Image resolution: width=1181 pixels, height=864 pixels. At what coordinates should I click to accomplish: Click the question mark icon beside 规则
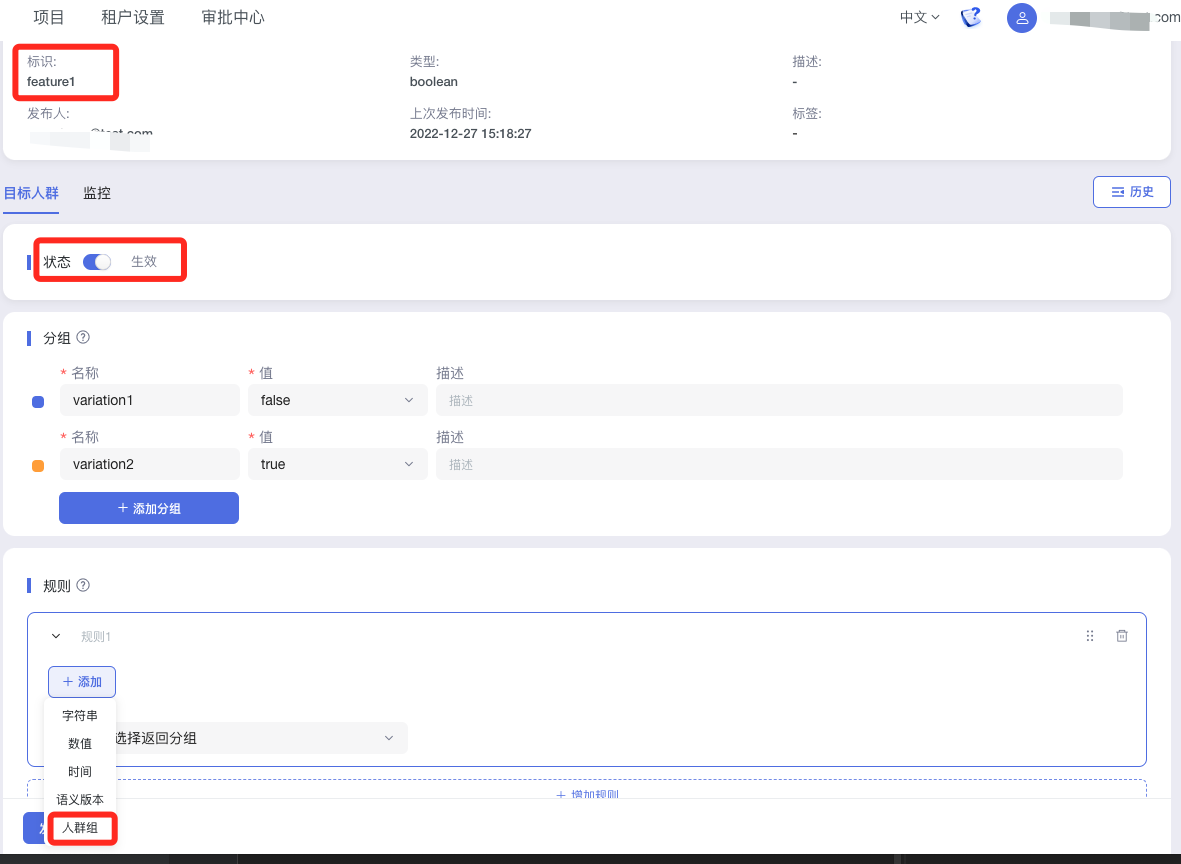[x=83, y=585]
